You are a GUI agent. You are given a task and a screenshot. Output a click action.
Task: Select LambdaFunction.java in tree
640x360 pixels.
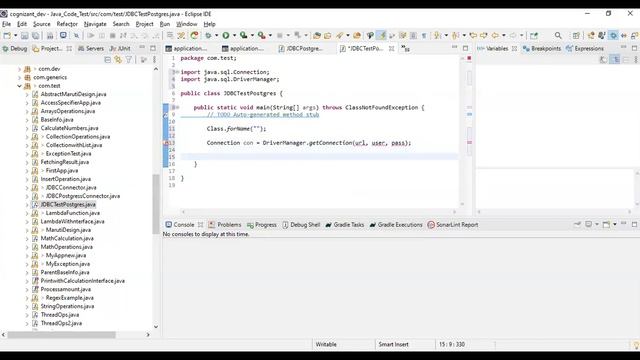pos(73,213)
